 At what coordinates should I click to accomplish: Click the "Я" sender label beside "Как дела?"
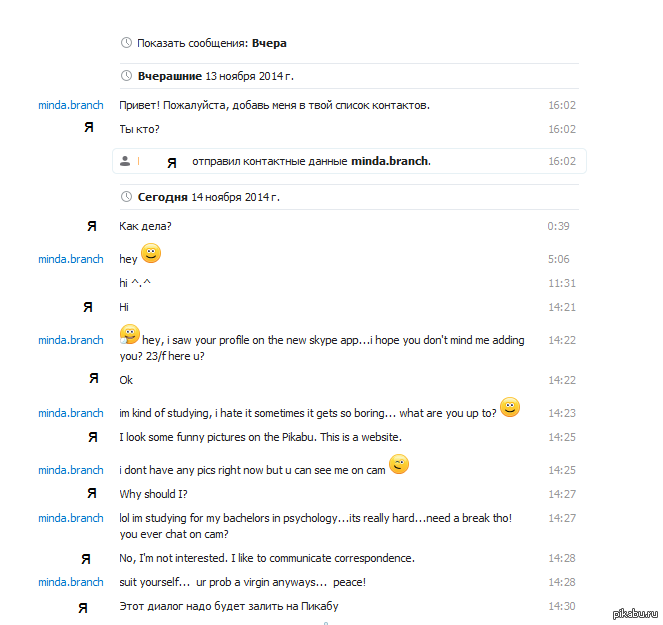pos(92,226)
